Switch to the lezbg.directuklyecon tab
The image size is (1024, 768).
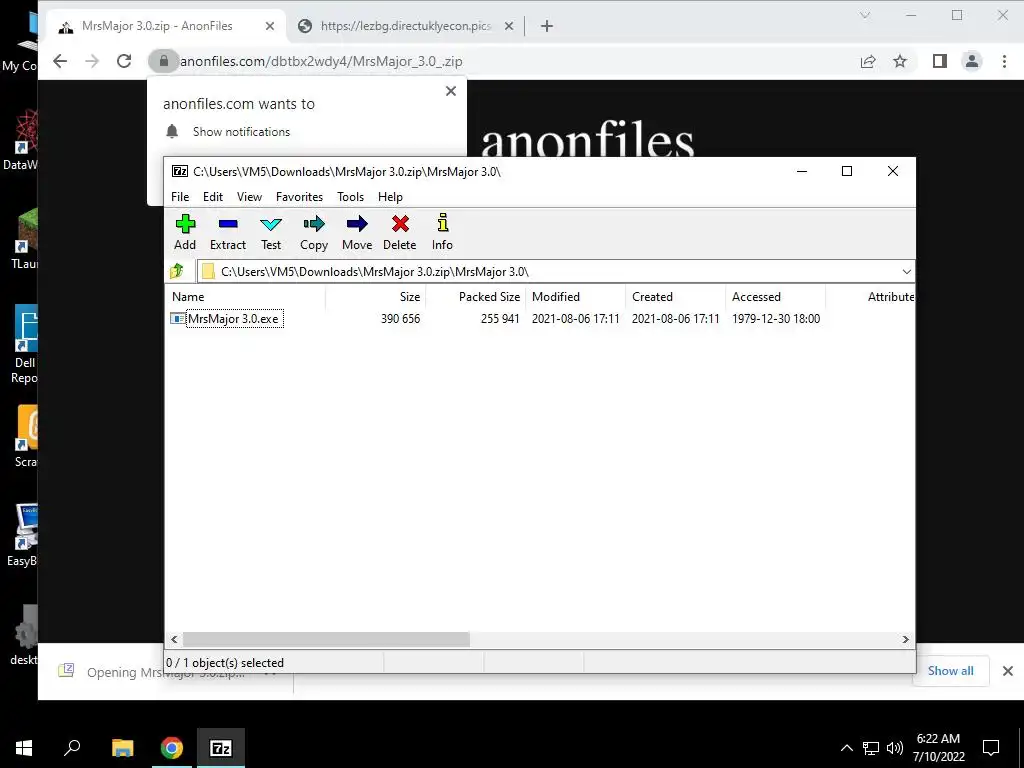[x=405, y=26]
